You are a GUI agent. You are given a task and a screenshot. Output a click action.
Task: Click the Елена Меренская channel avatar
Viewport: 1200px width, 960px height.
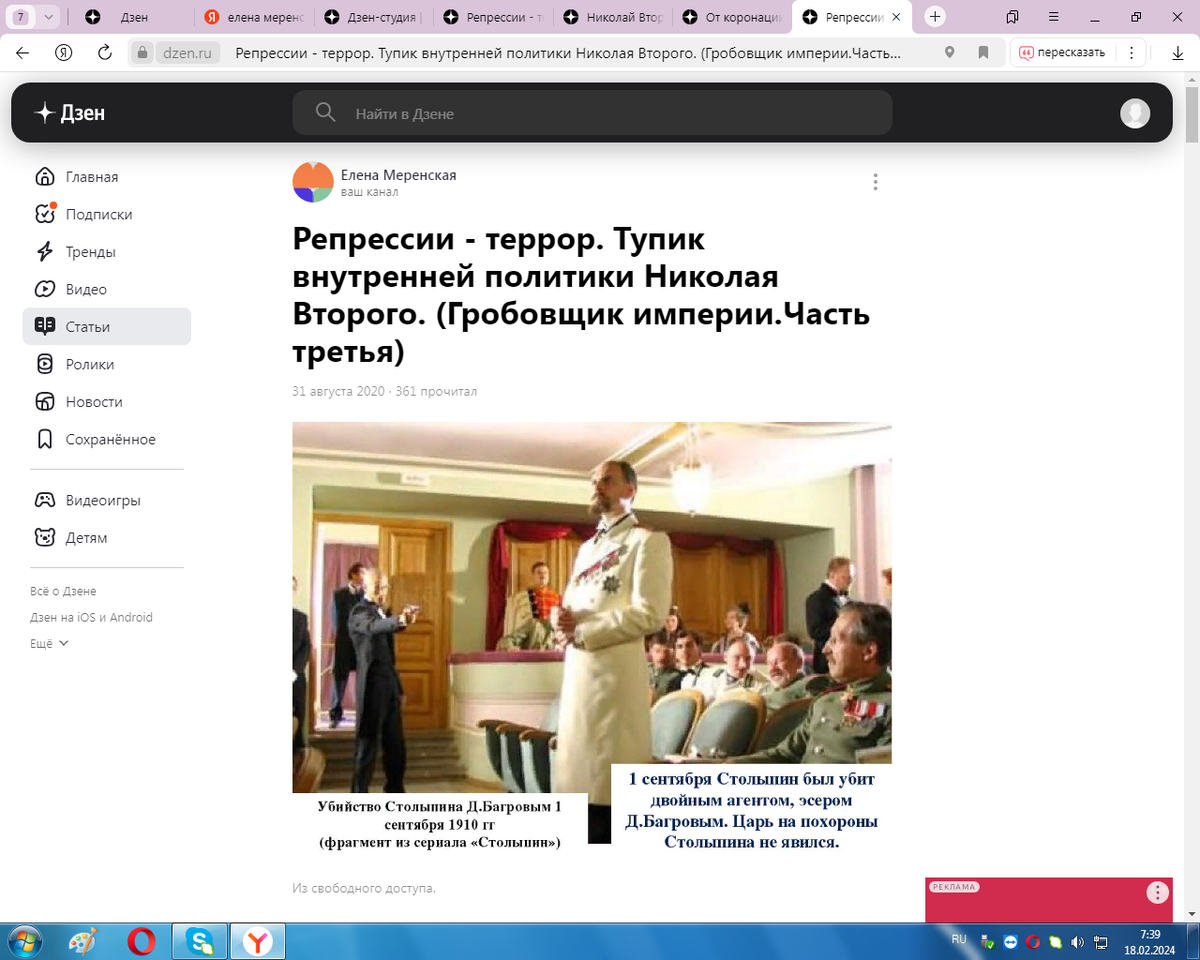[x=313, y=182]
